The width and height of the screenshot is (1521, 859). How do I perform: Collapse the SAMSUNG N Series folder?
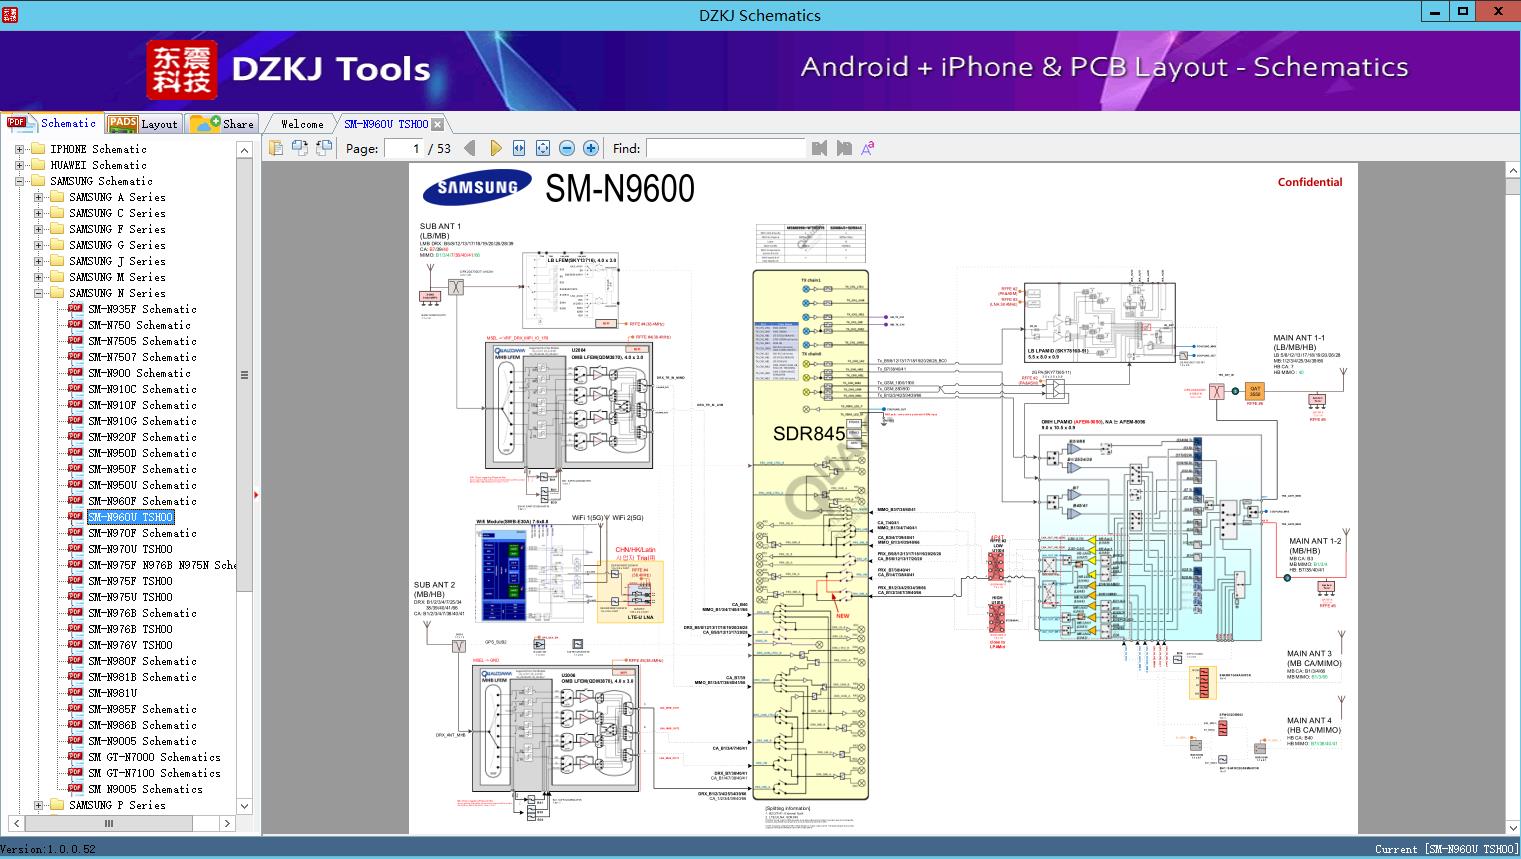pyautogui.click(x=38, y=293)
